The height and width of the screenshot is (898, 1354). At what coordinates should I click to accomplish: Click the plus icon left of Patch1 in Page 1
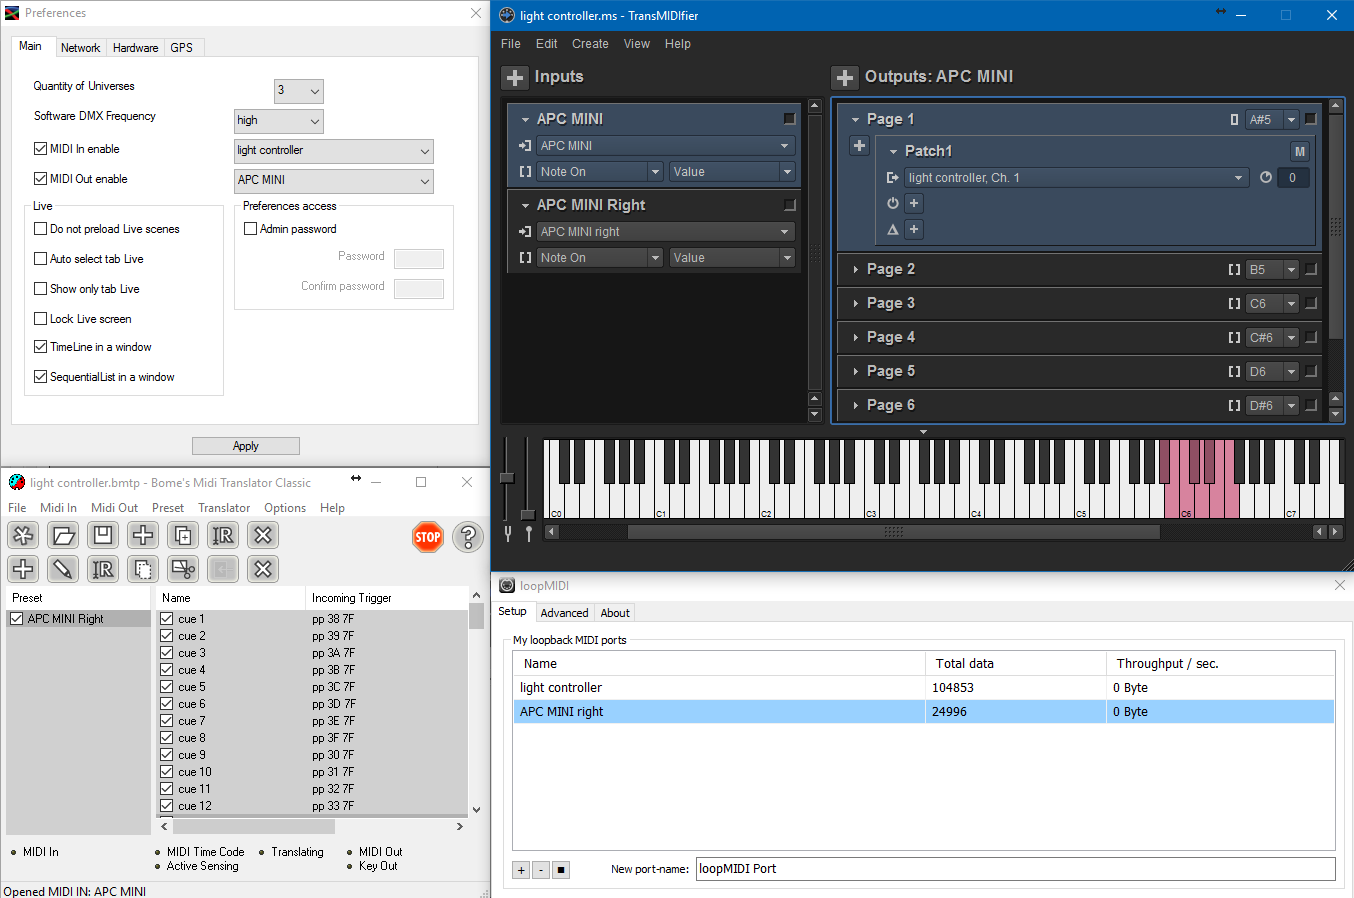click(859, 146)
